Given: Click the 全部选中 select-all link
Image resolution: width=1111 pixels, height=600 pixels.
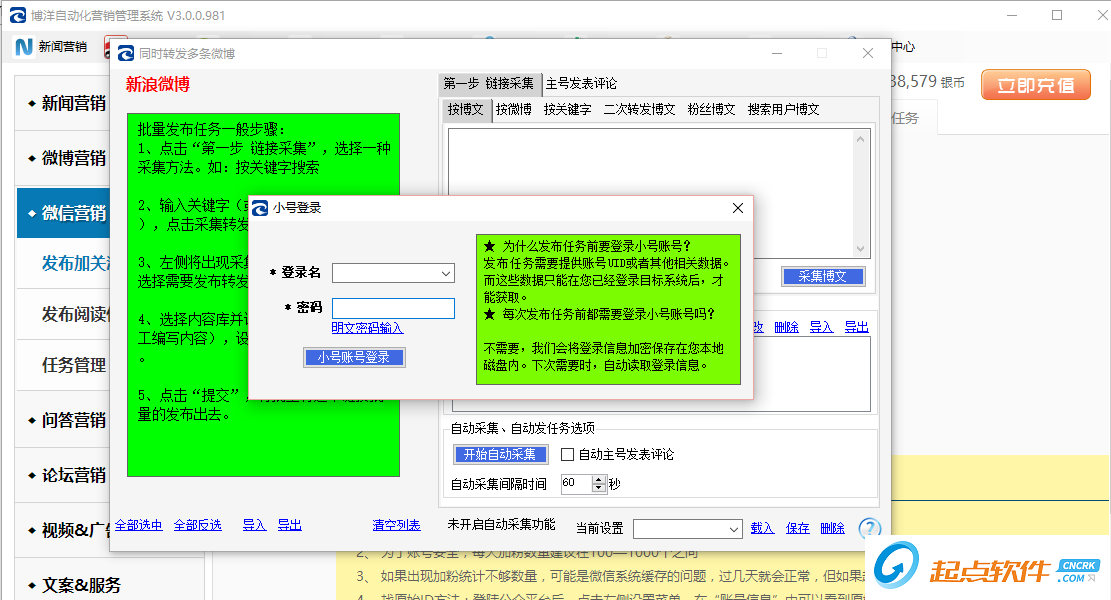Looking at the screenshot, I should point(139,525).
